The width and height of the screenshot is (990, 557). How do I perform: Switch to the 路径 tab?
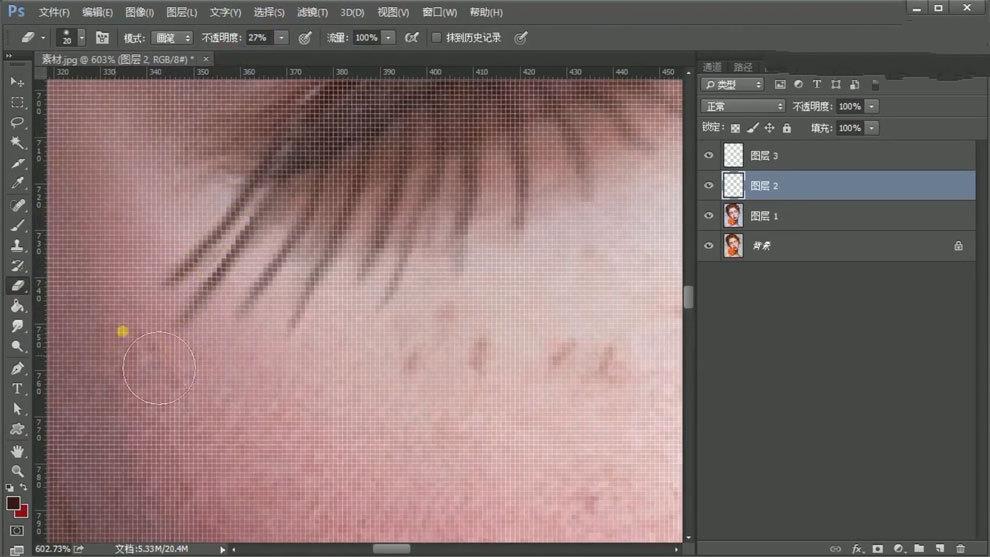742,67
